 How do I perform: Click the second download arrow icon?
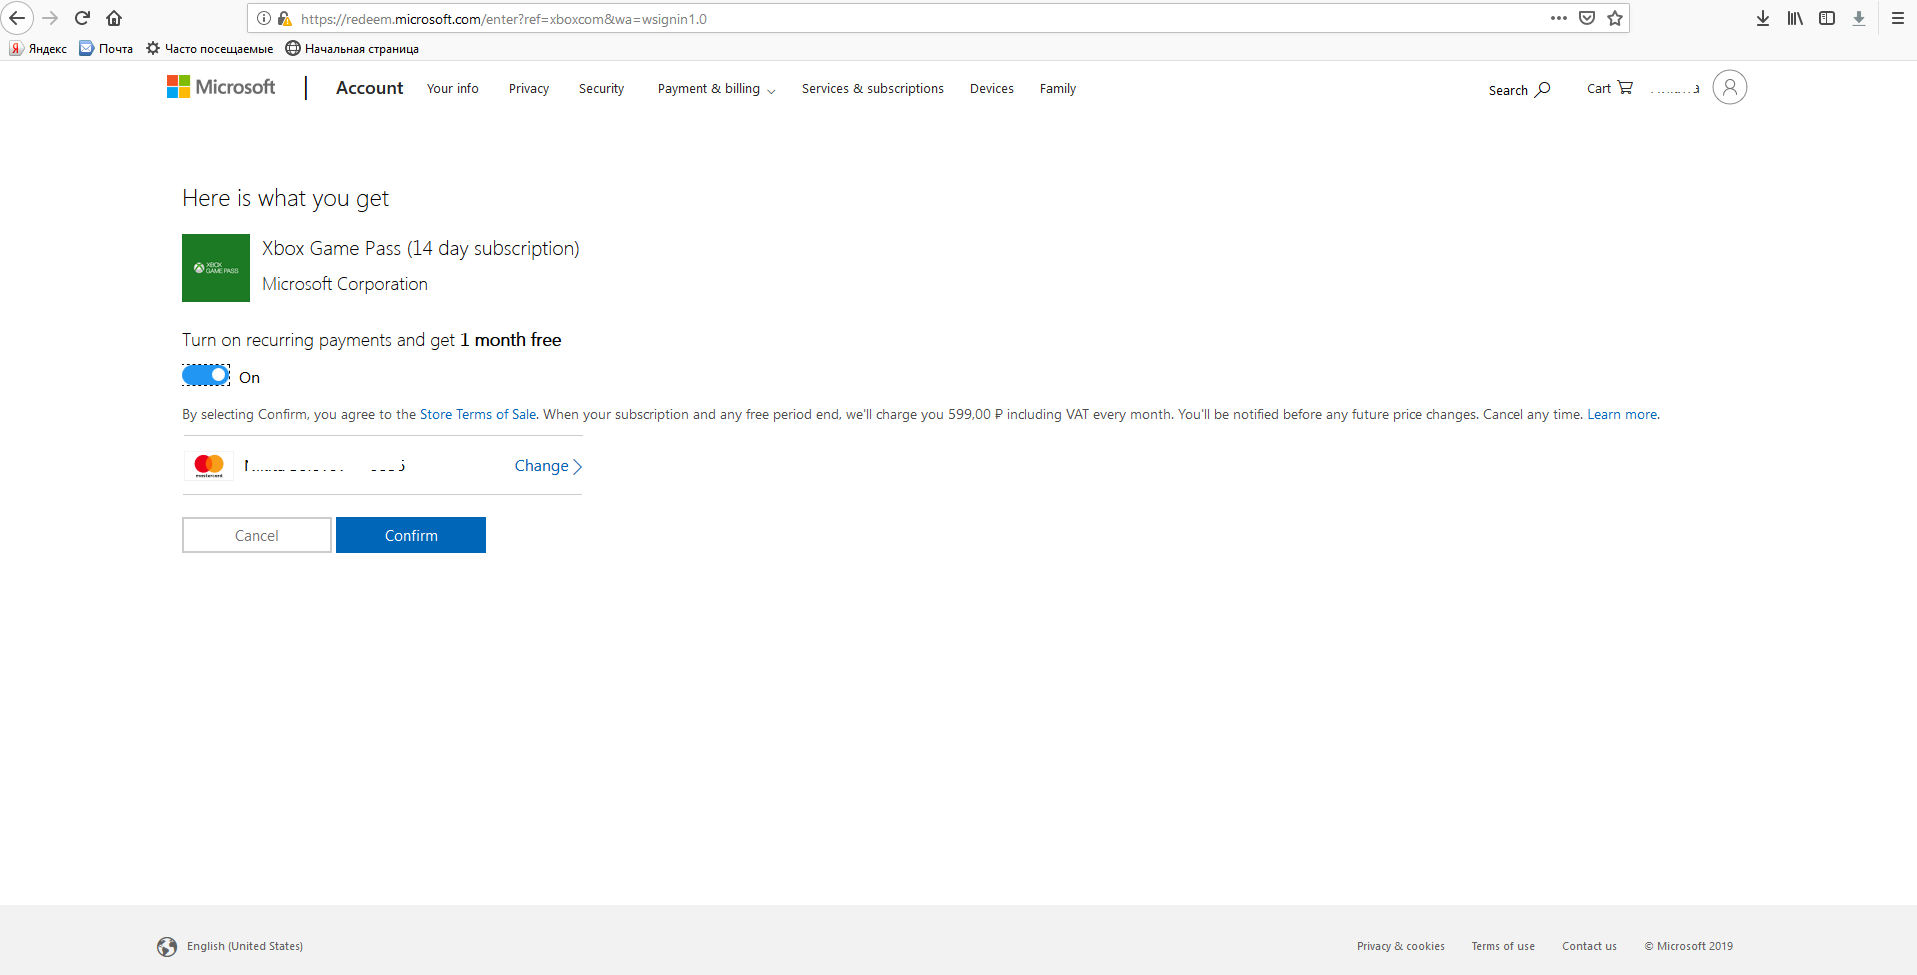click(1859, 18)
